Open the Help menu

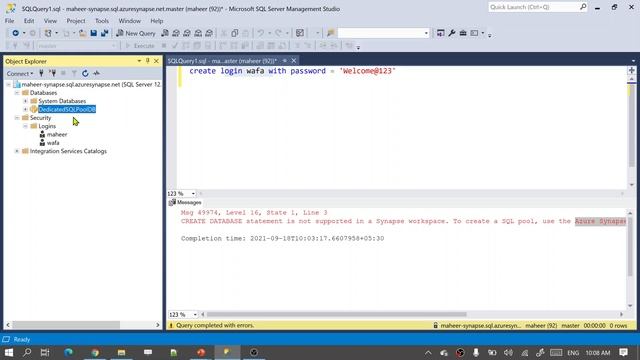coord(157,21)
